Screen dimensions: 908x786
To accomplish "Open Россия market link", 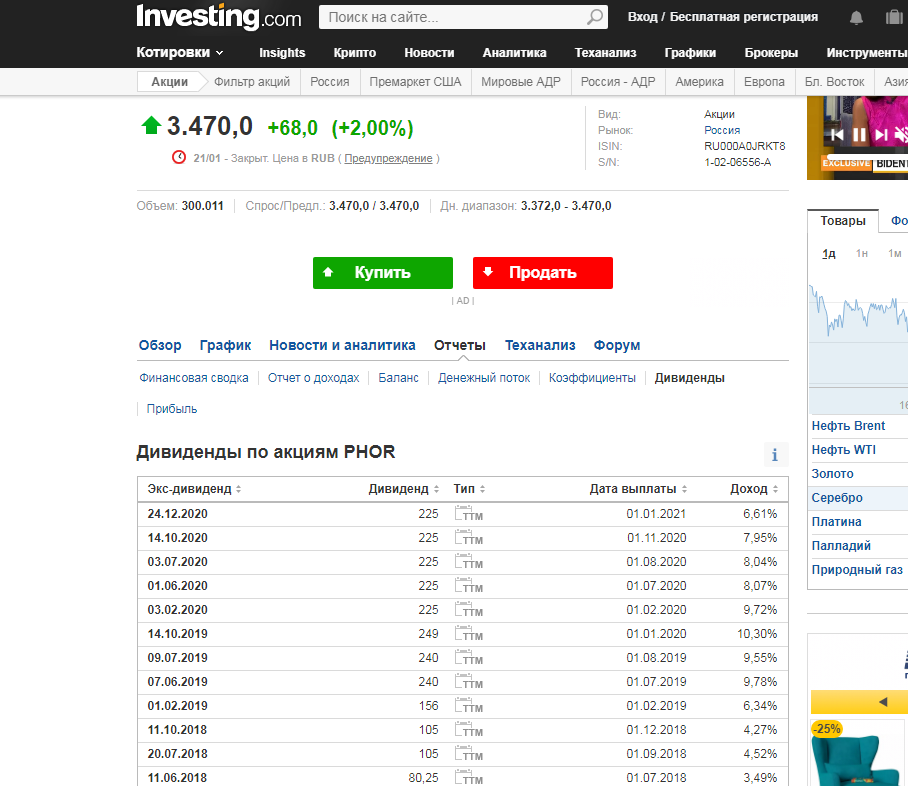I will (x=722, y=130).
